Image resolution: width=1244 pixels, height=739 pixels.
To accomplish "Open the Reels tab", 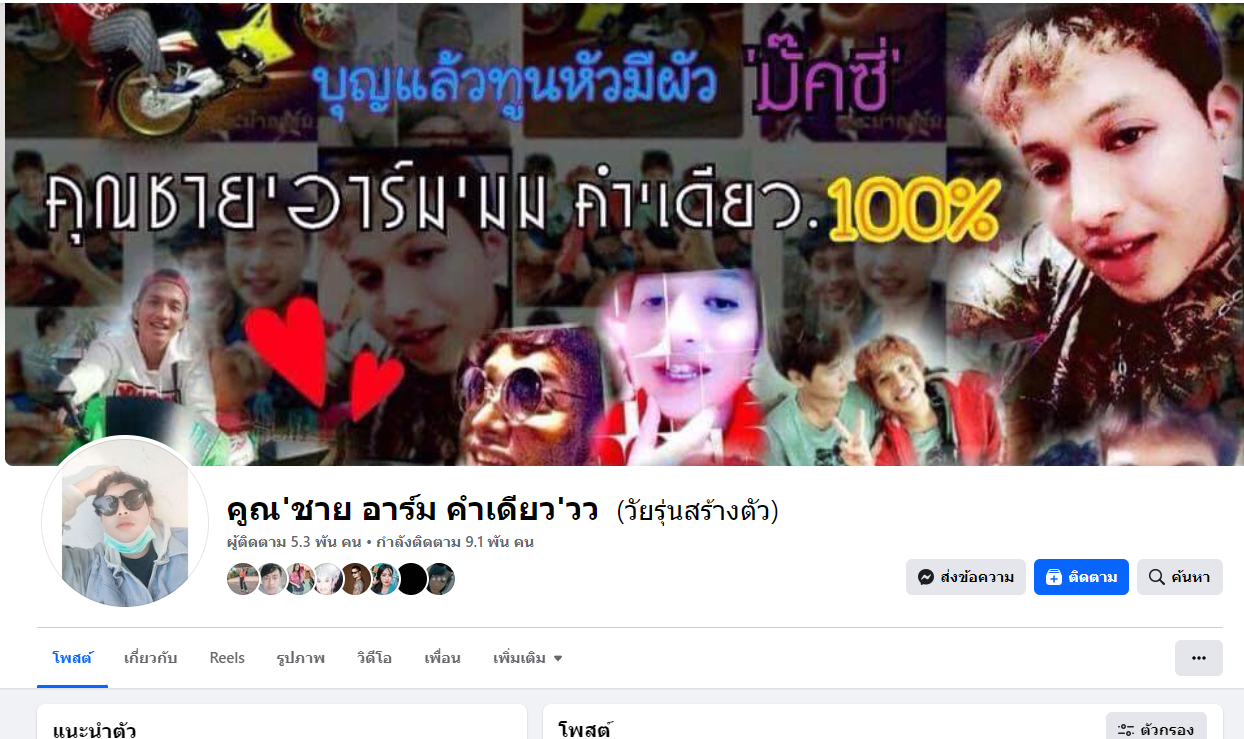I will 227,658.
